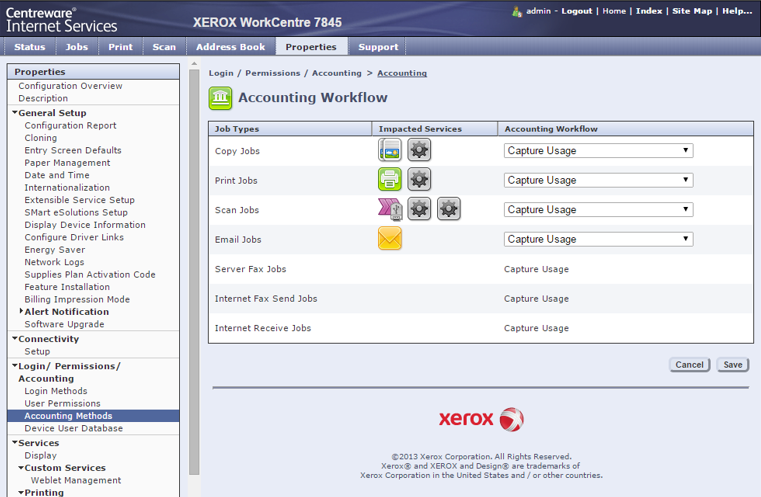Click the green Print service icon
The width and height of the screenshot is (761, 497).
click(x=389, y=180)
